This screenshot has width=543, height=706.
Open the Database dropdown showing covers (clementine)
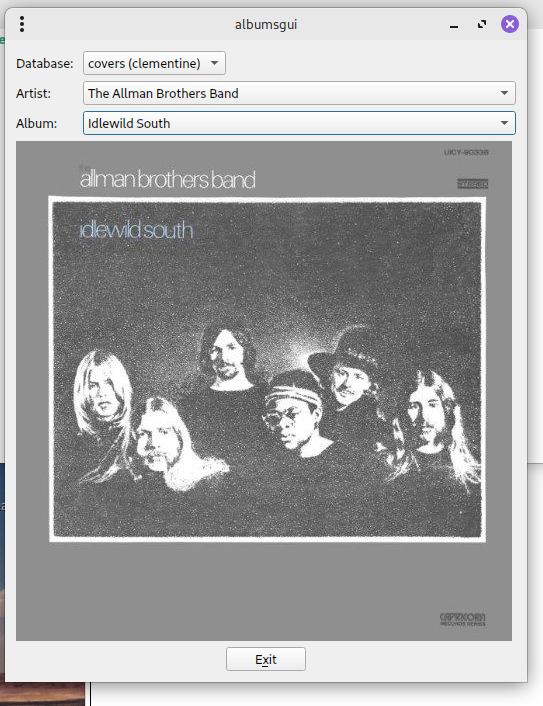click(x=154, y=63)
